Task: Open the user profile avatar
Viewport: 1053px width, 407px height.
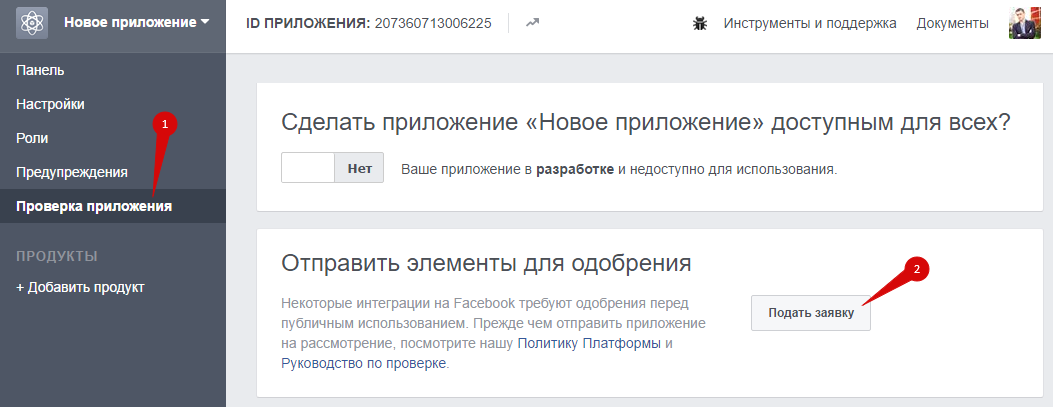Action: (1025, 22)
